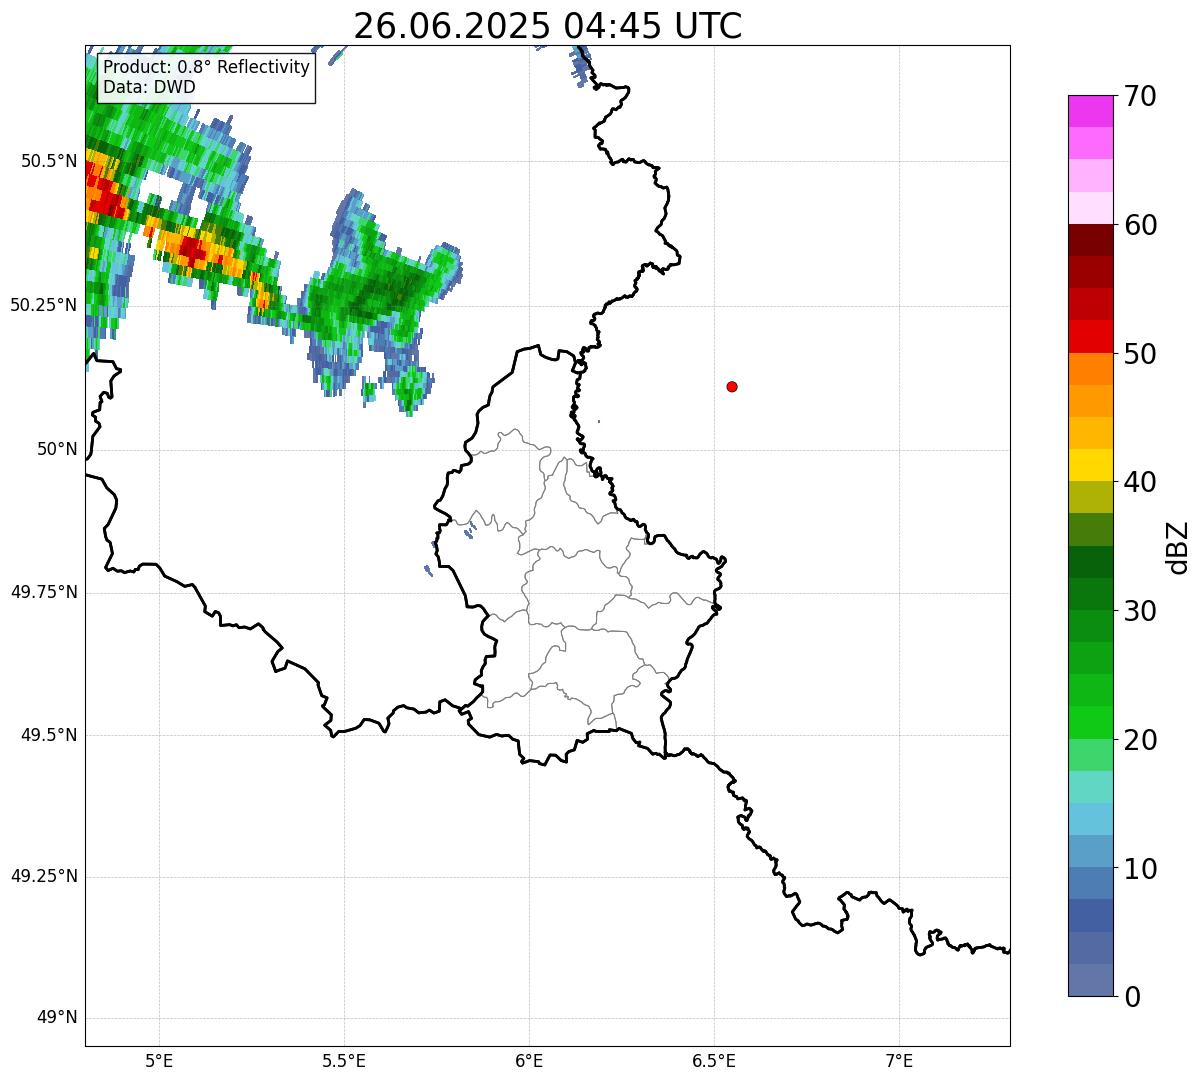Click the magenta top colorbar segment
Image resolution: width=1202 pixels, height=1081 pixels.
coord(1090,111)
